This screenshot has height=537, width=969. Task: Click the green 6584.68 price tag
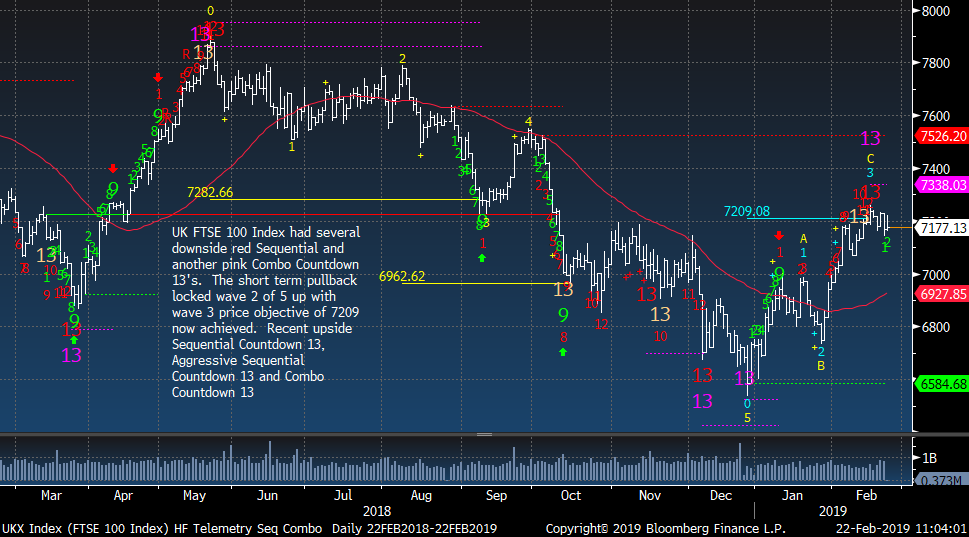pyautogui.click(x=942, y=384)
